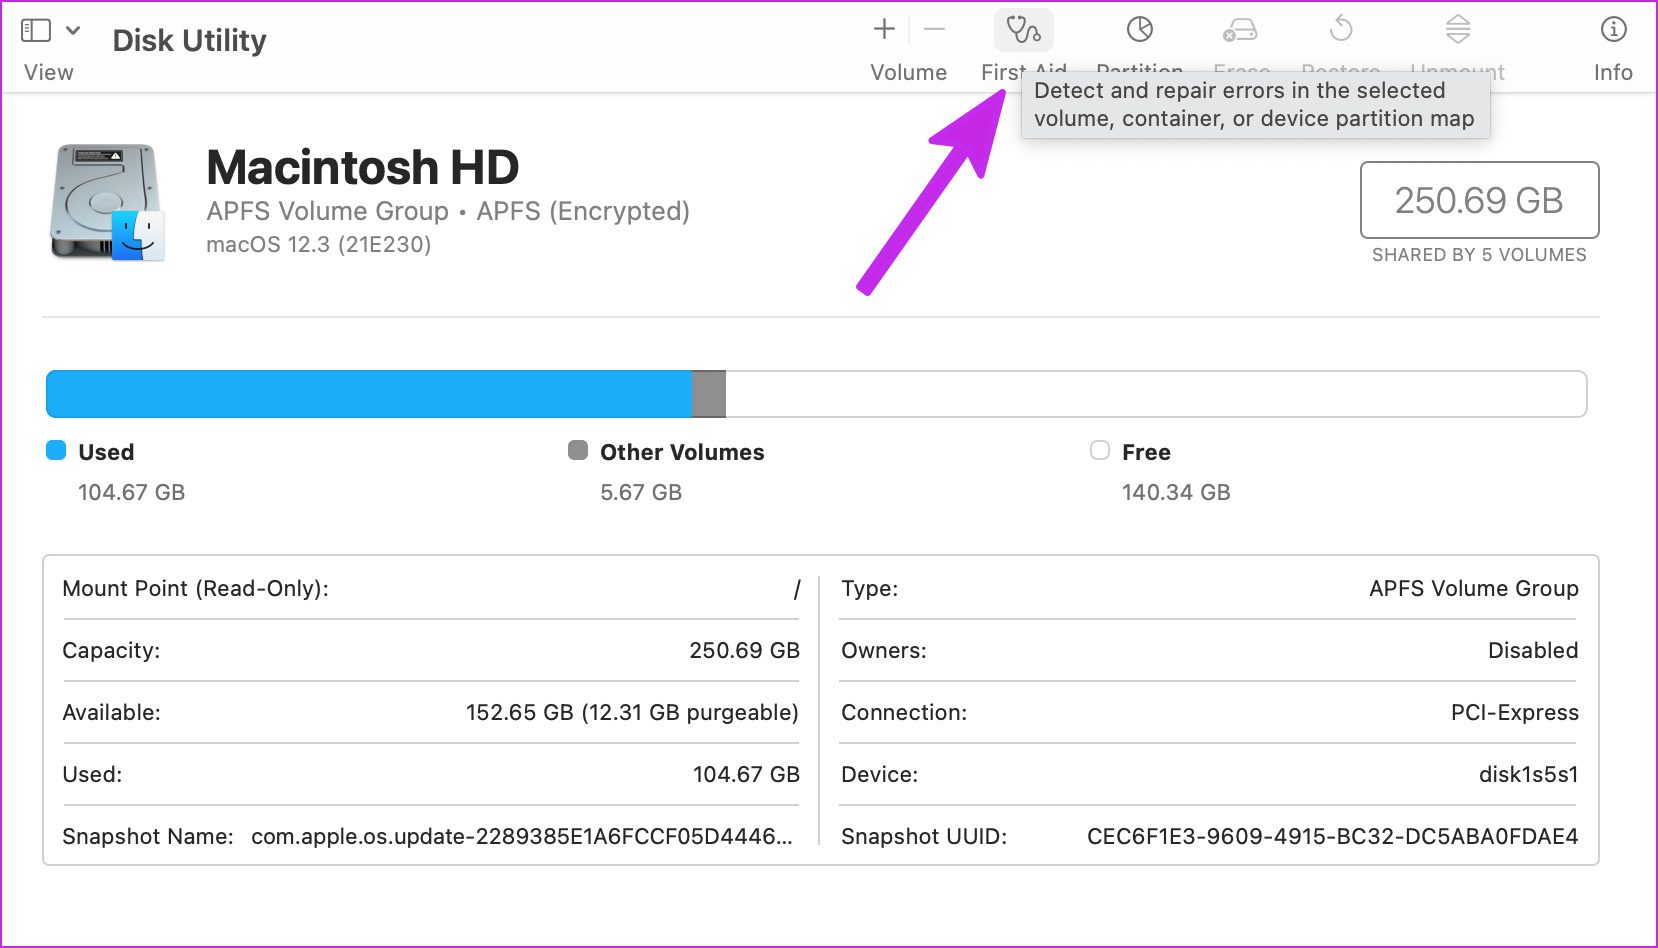This screenshot has width=1658, height=948.
Task: Click the blue Used segment of storage bar
Action: coord(369,394)
